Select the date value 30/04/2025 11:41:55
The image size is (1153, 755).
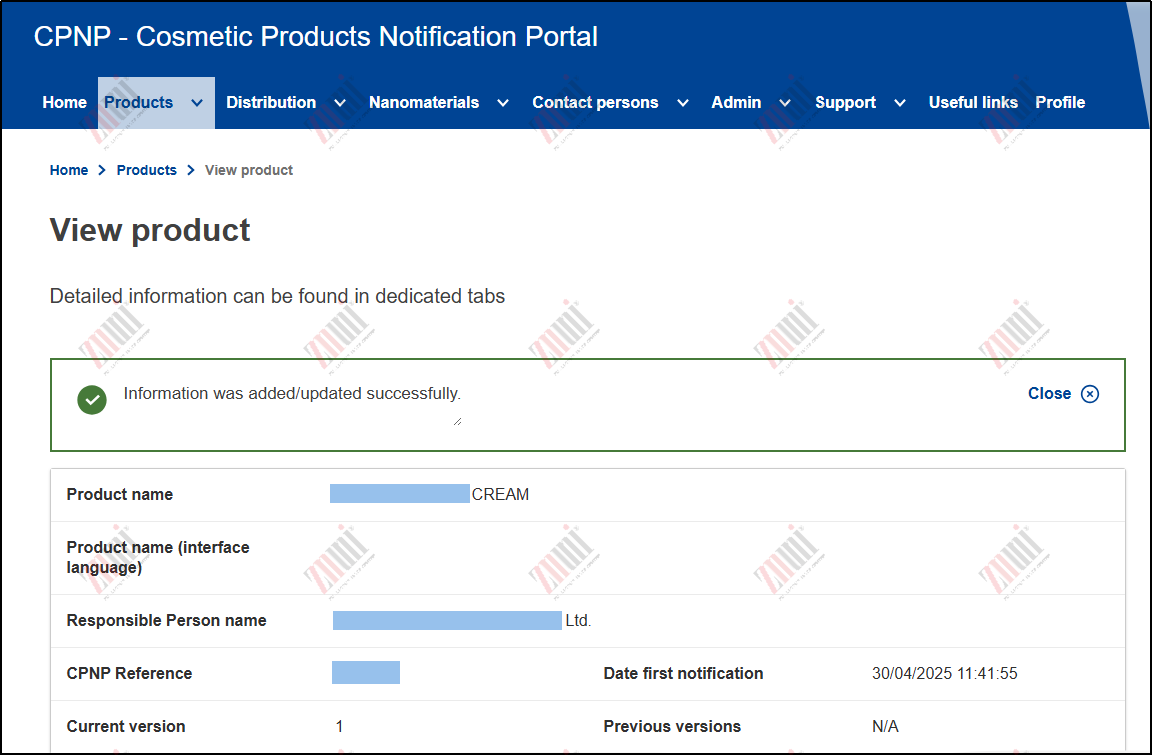944,673
